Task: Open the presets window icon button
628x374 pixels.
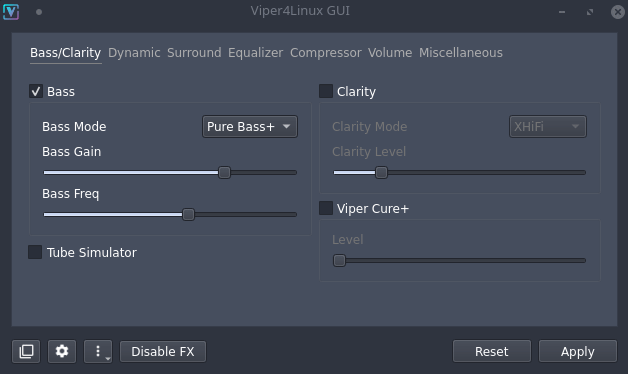Action: (26, 352)
